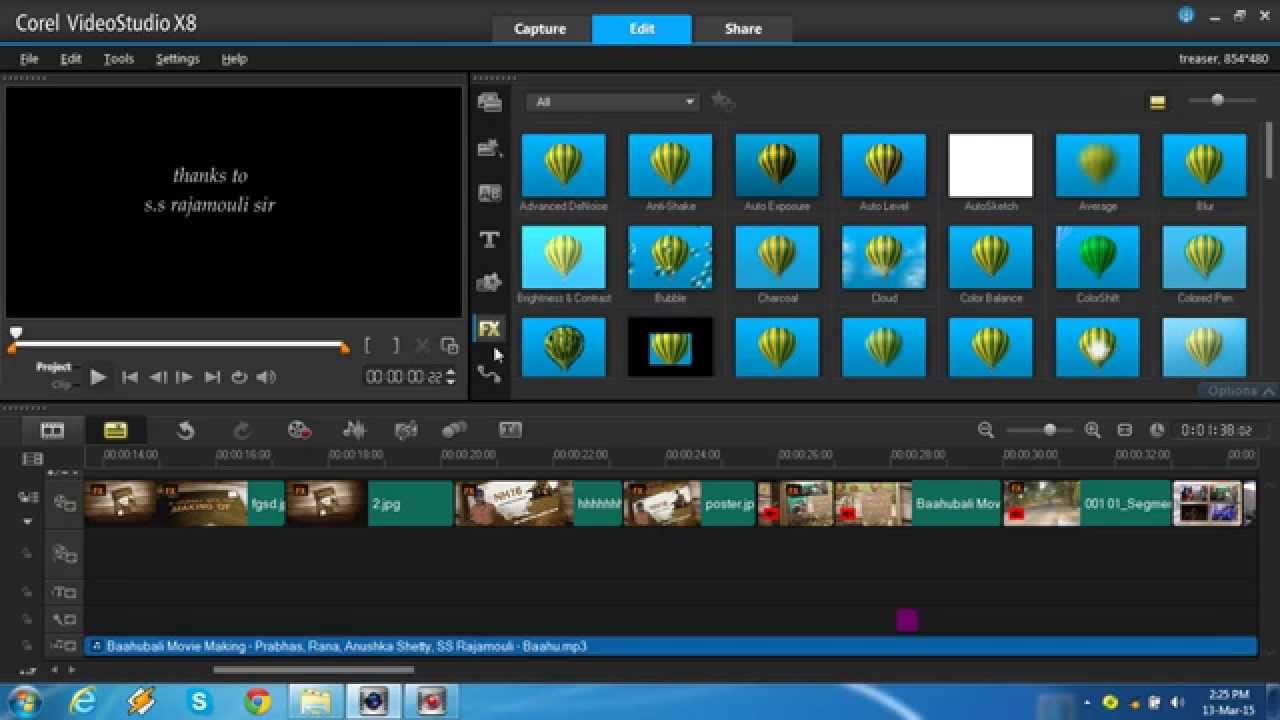Open the Tools menu
This screenshot has height=720, width=1280.
118,59
